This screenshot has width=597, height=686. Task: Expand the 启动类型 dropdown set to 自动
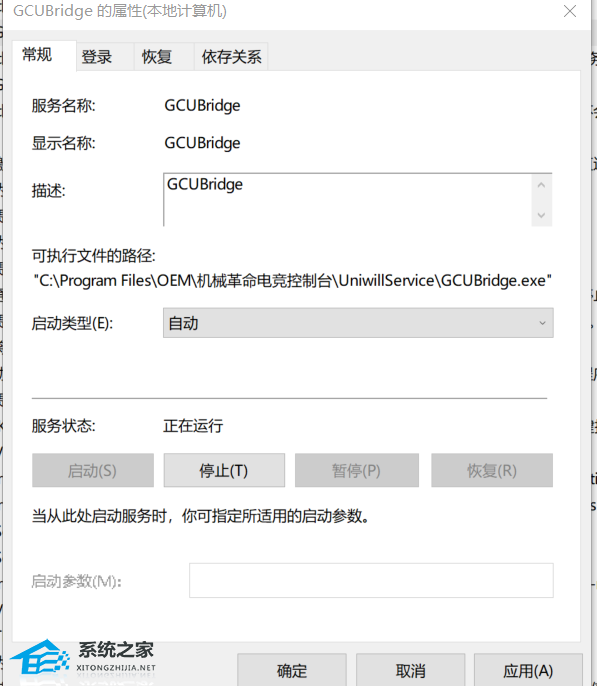pos(358,323)
